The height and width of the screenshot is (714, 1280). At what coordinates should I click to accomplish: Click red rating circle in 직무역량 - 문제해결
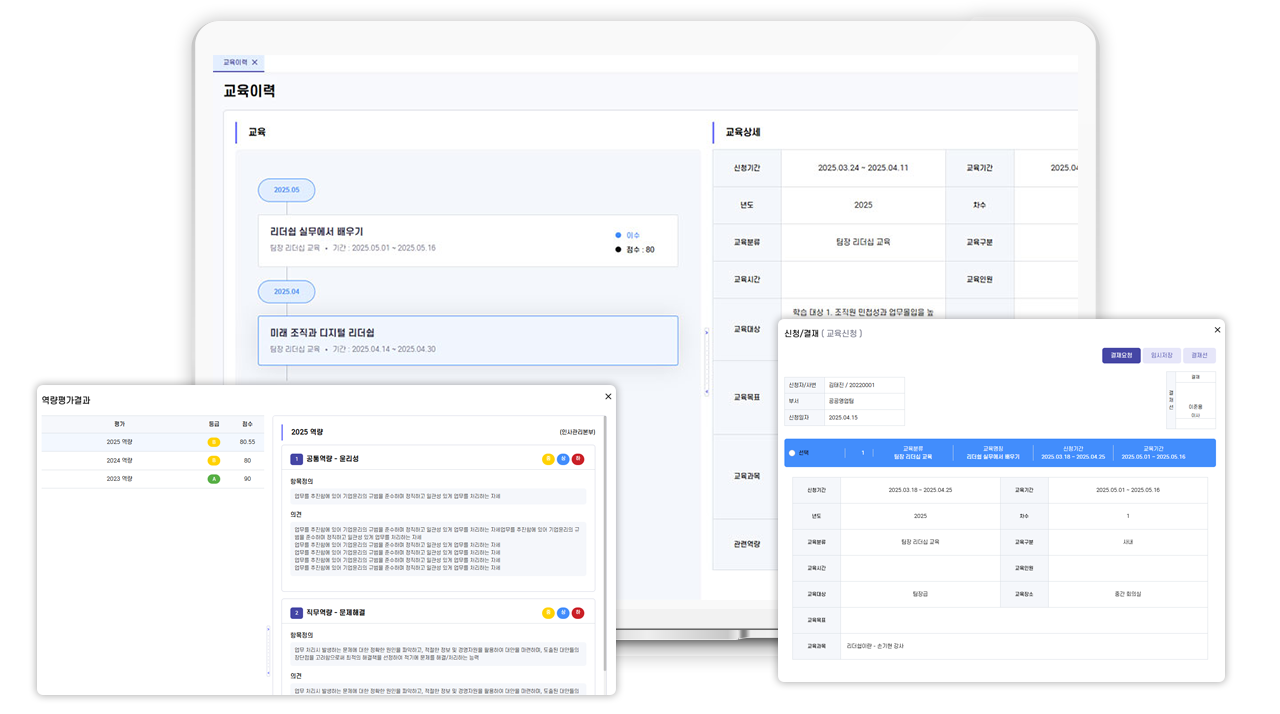pyautogui.click(x=579, y=613)
